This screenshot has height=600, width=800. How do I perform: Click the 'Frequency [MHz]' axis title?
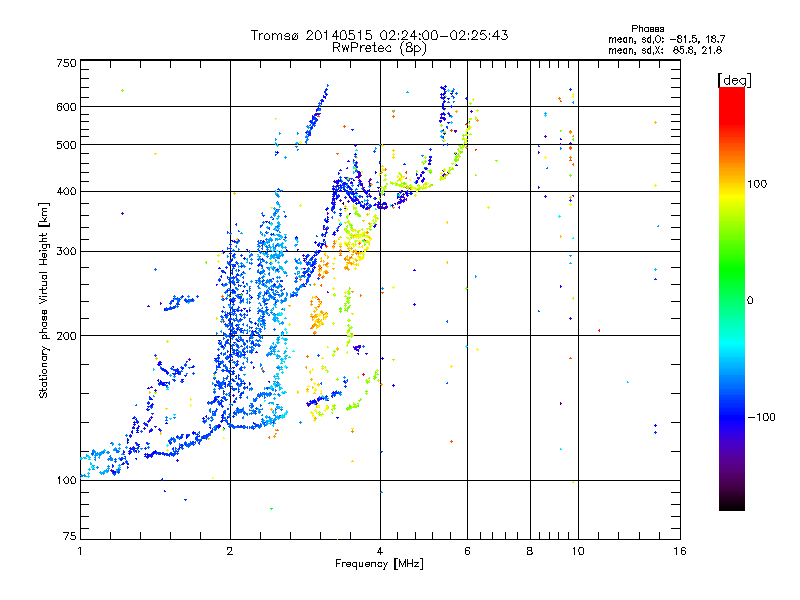pyautogui.click(x=379, y=564)
